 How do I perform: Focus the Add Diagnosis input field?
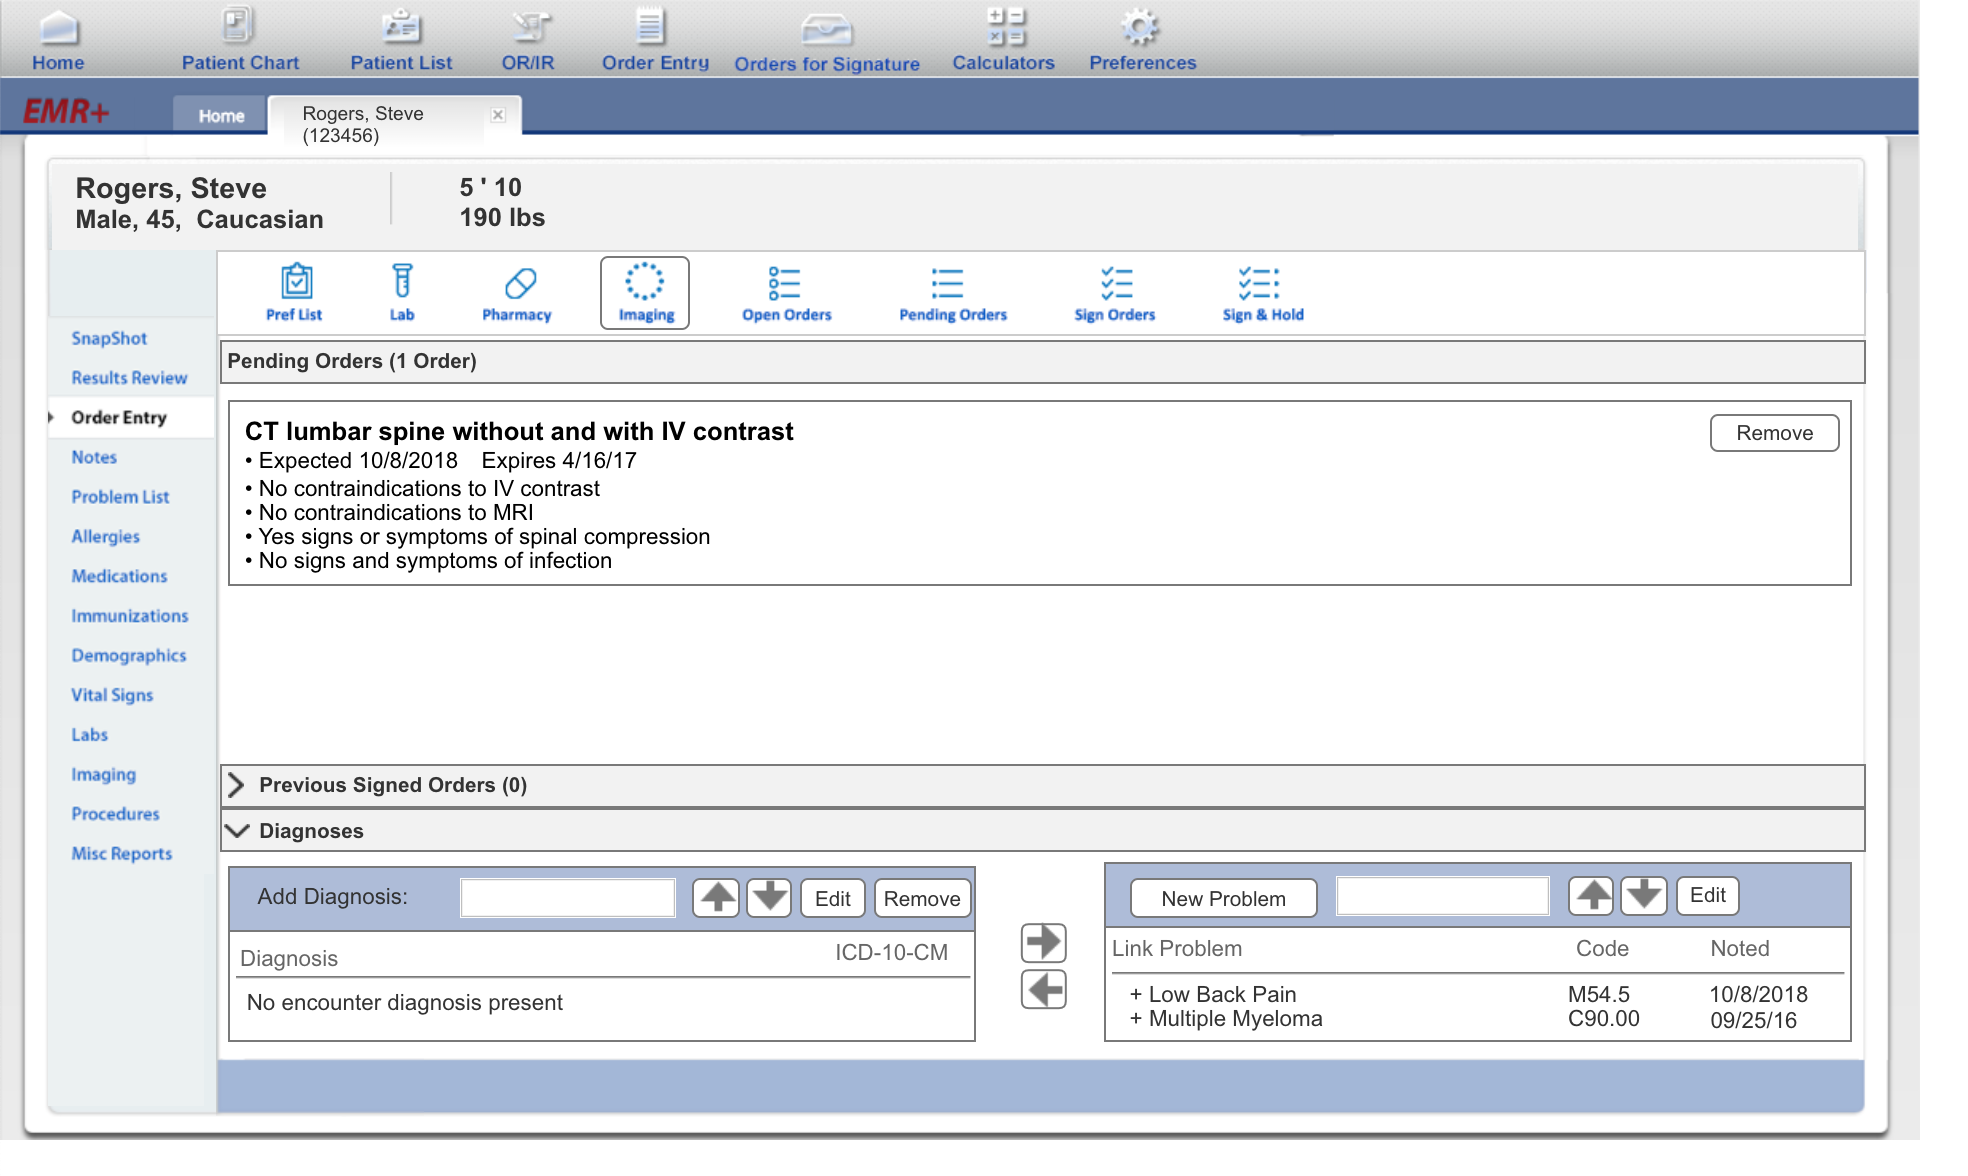click(567, 897)
